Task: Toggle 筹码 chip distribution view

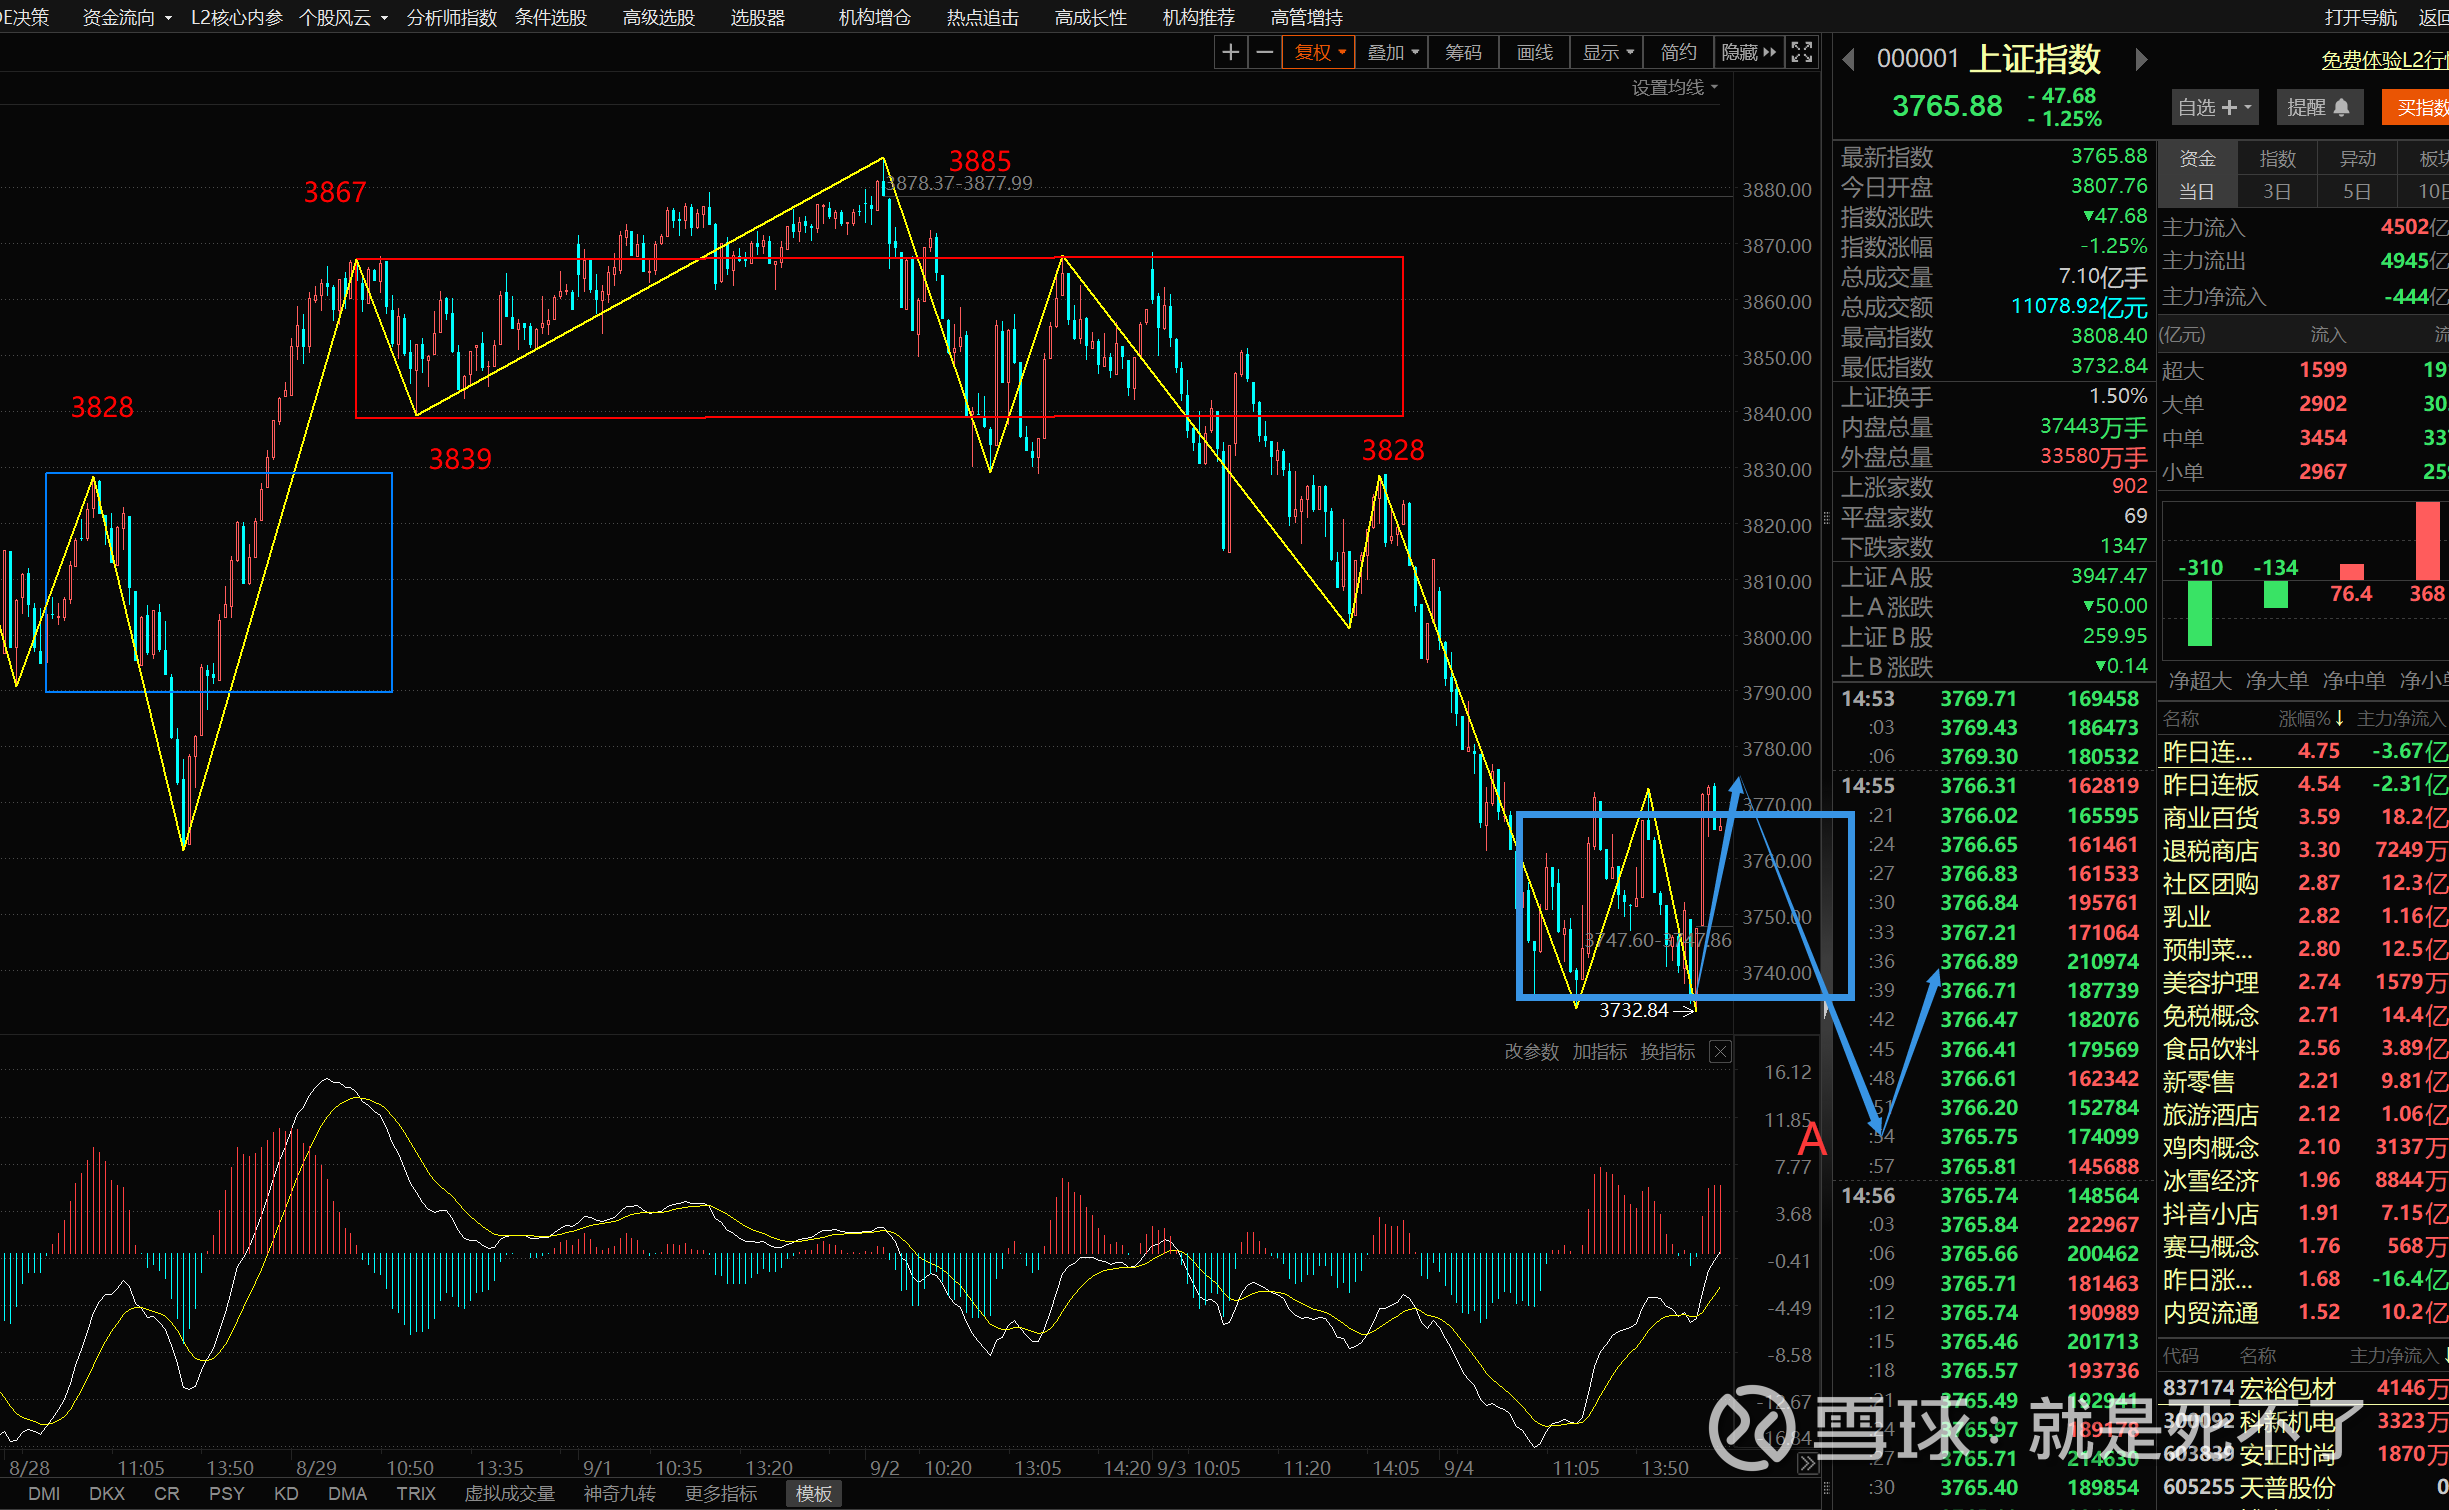Action: (x=1463, y=52)
